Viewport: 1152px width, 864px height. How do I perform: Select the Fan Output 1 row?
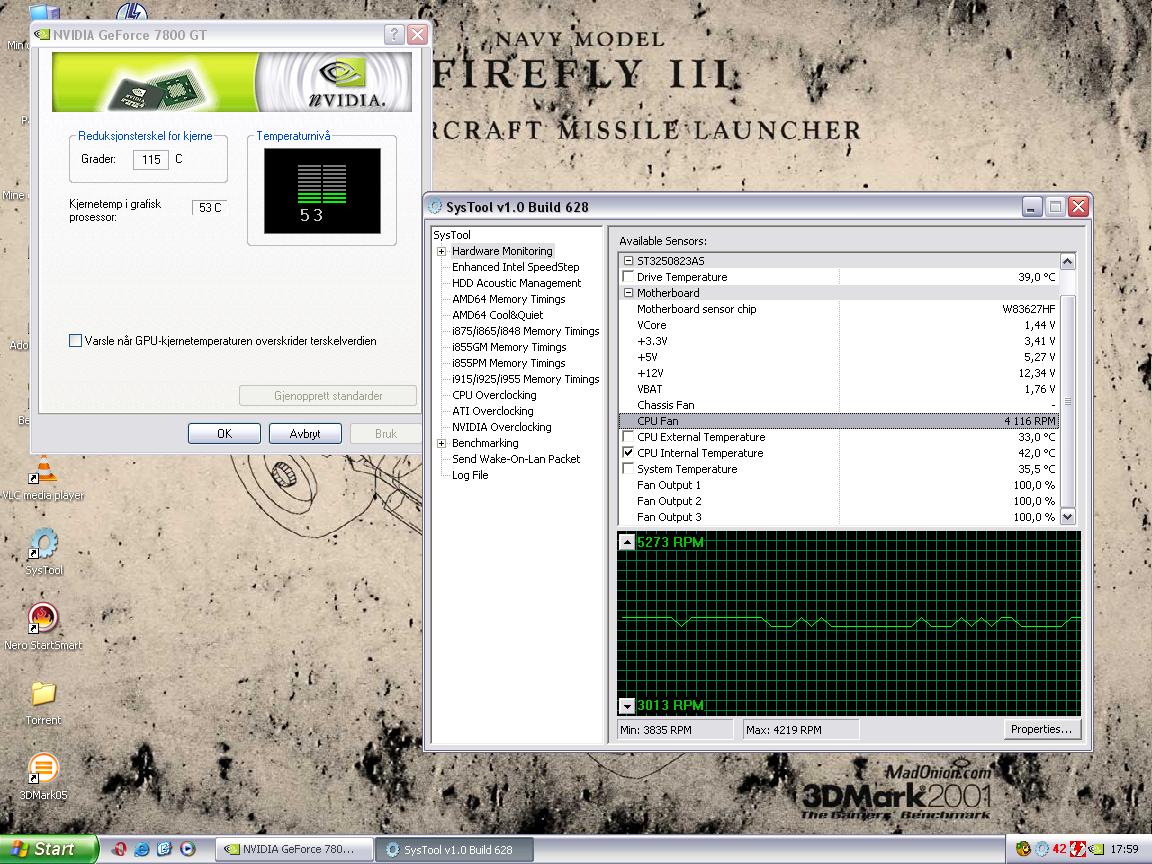point(838,485)
